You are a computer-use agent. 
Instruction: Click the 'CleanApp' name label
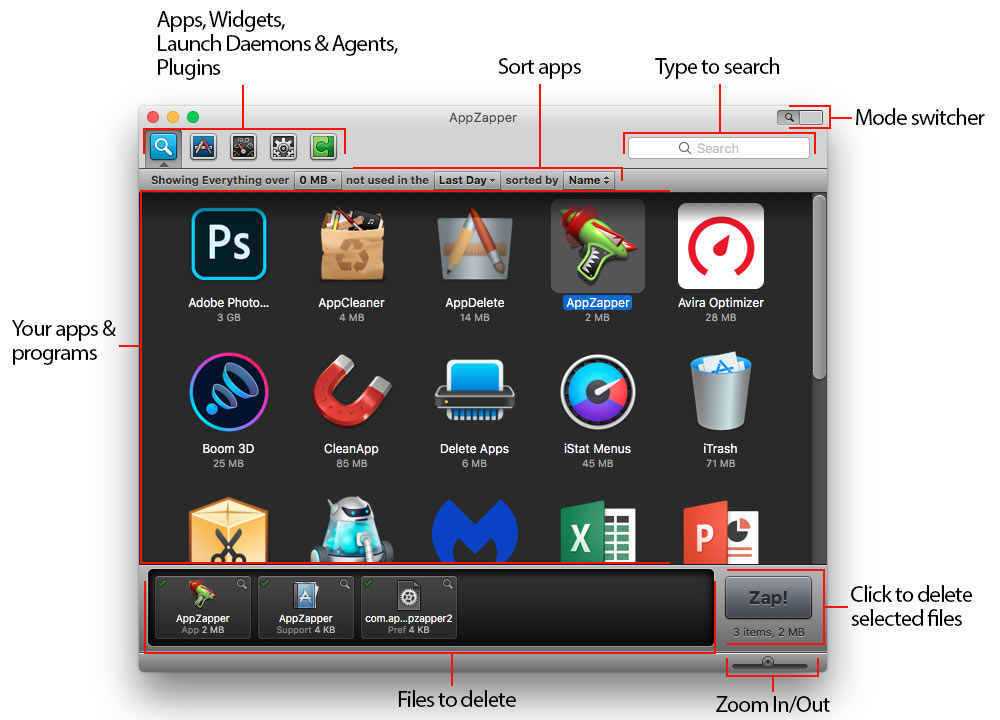[351, 449]
